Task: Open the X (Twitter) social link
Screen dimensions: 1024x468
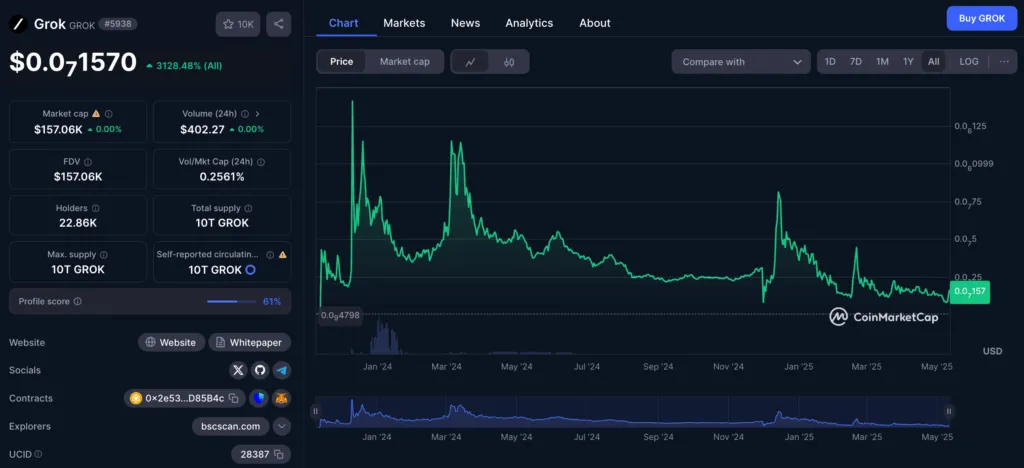Action: pyautogui.click(x=237, y=370)
